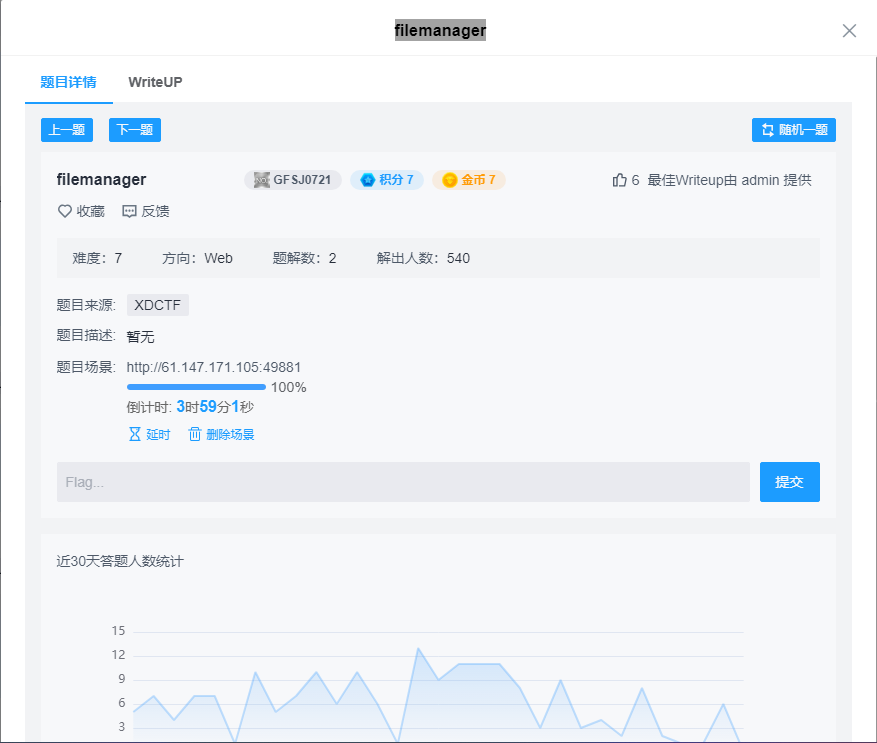Click the trash delete-scene icon

[x=195, y=434]
